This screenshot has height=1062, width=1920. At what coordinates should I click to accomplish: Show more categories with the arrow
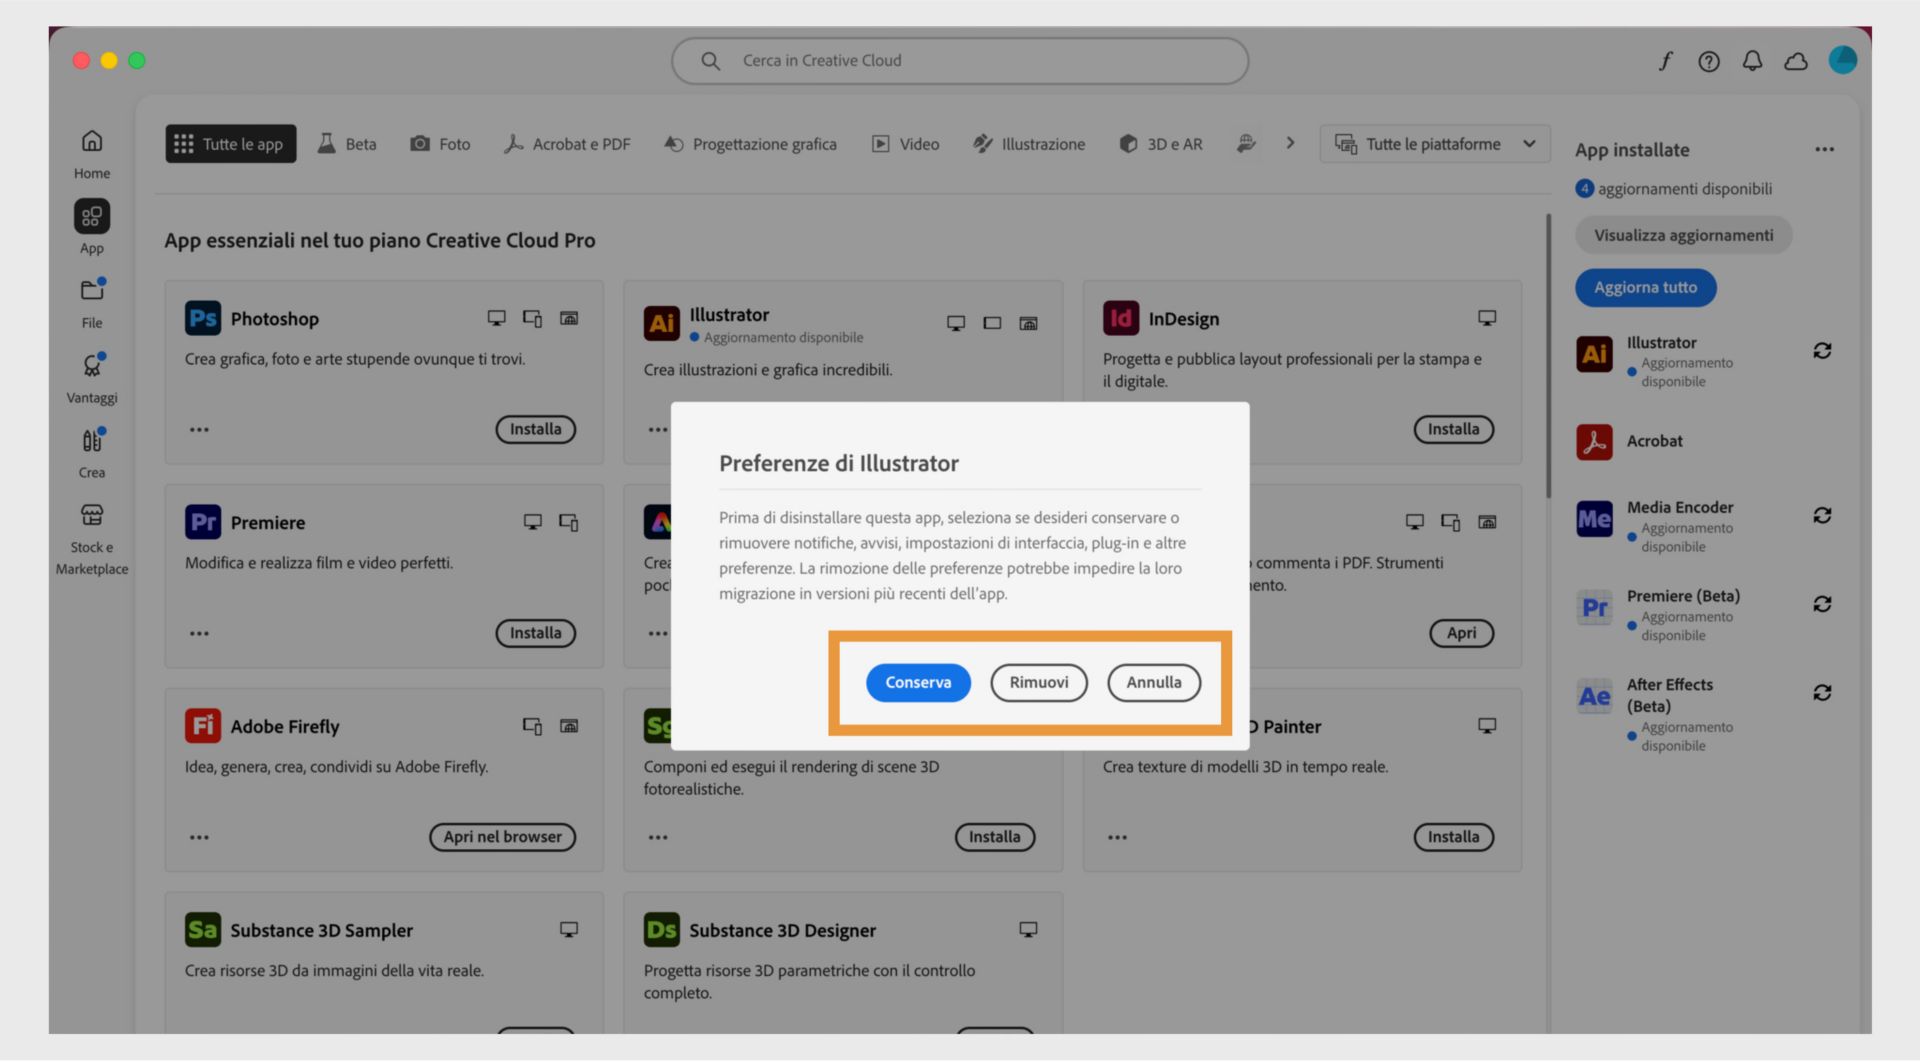[1290, 143]
